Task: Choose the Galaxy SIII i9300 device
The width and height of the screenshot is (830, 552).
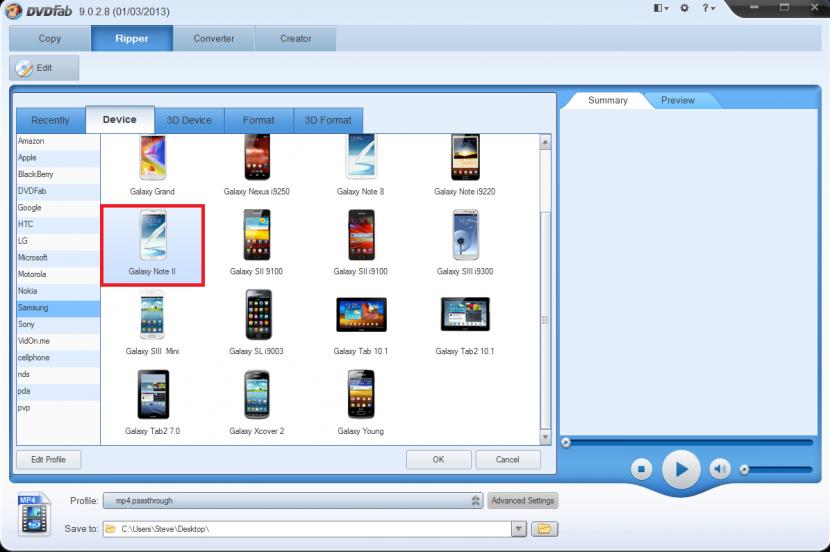Action: click(465, 236)
